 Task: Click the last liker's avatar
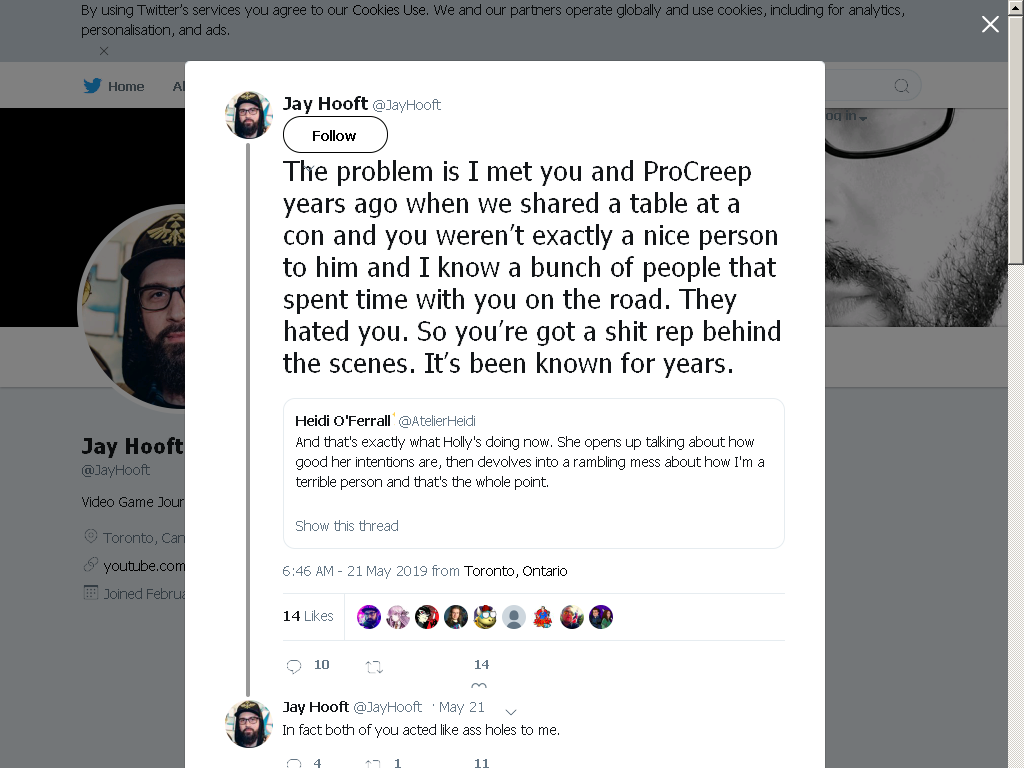coord(601,616)
